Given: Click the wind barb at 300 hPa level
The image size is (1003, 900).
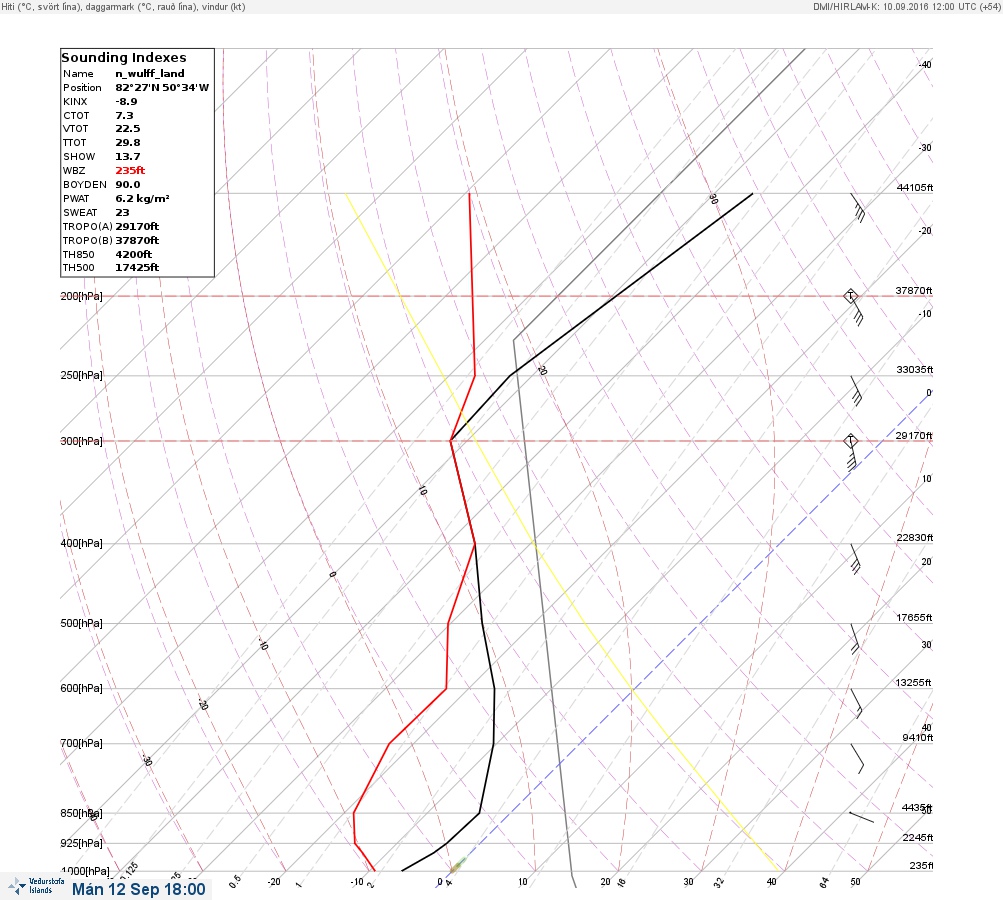Looking at the screenshot, I should tap(853, 456).
